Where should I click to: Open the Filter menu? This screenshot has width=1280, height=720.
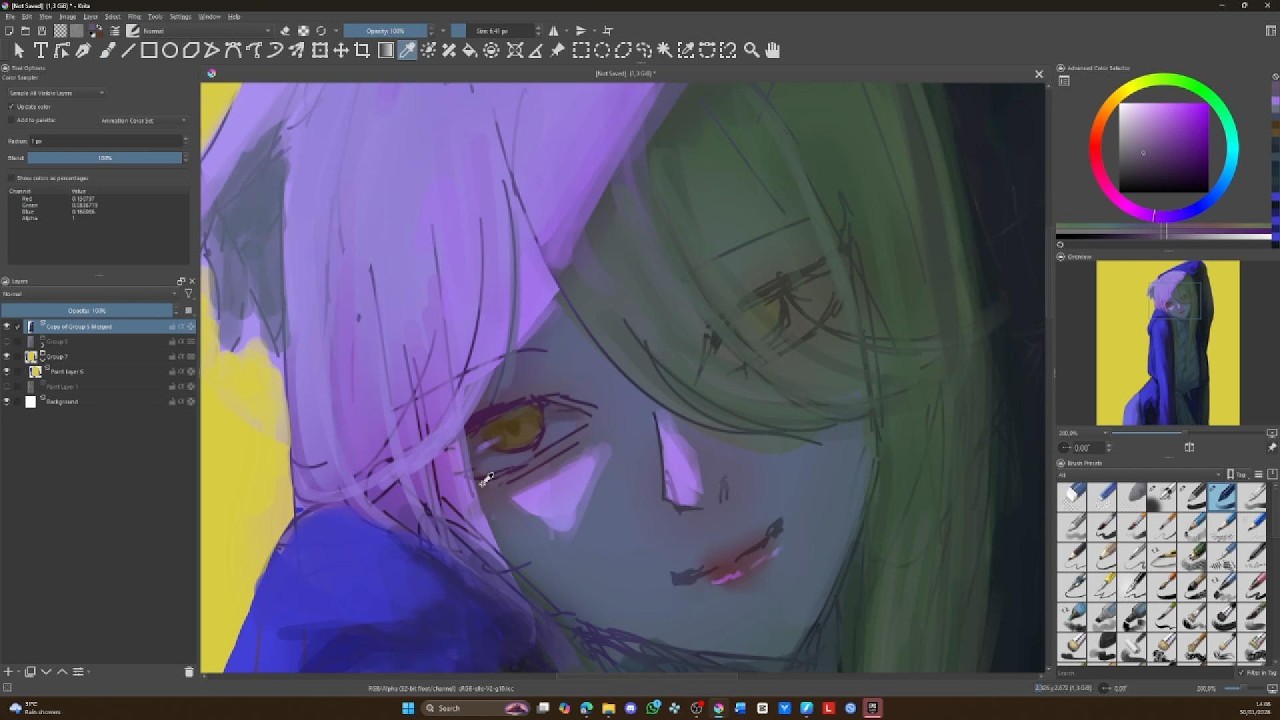tap(134, 17)
